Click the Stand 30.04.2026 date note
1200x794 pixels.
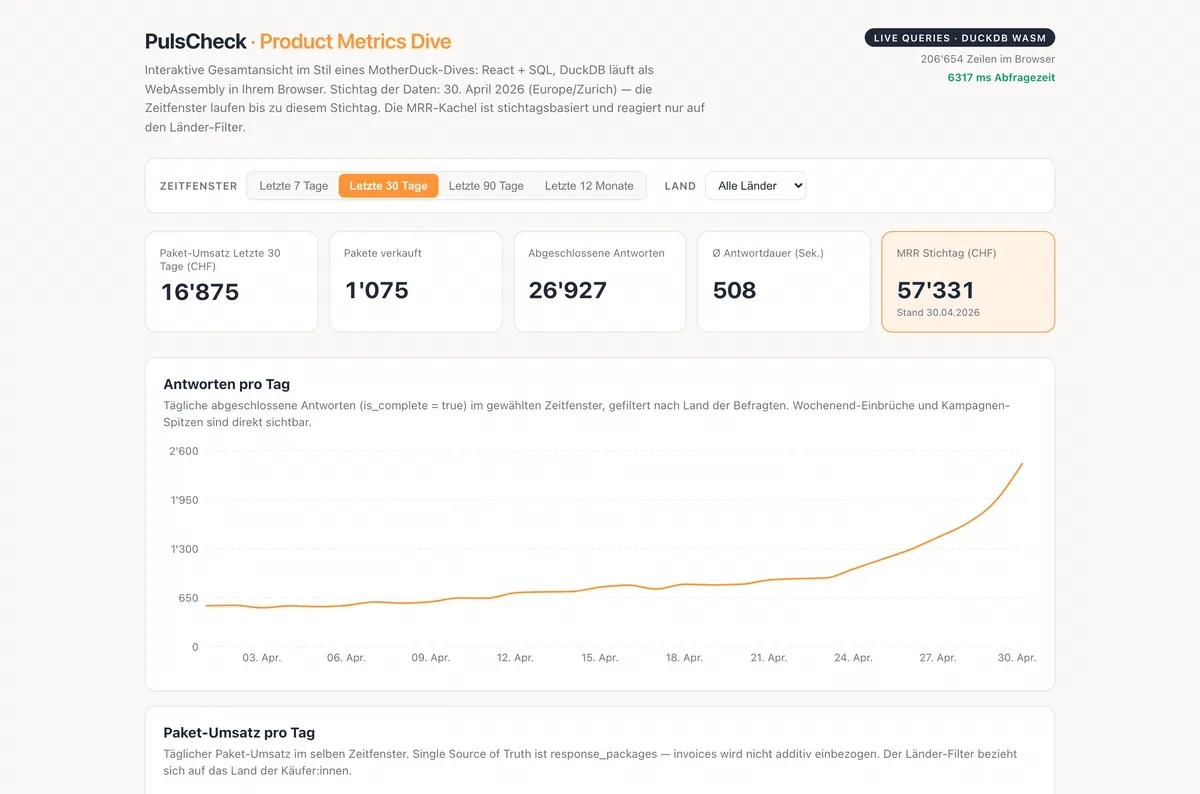tap(938, 313)
